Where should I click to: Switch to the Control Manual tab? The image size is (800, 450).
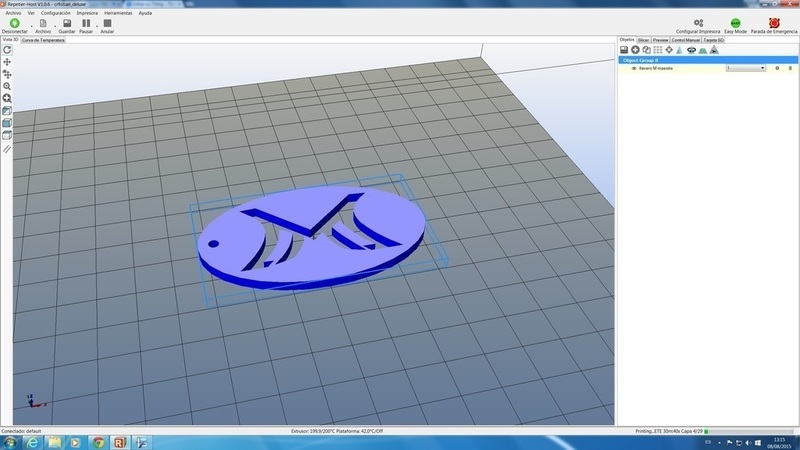click(x=685, y=40)
